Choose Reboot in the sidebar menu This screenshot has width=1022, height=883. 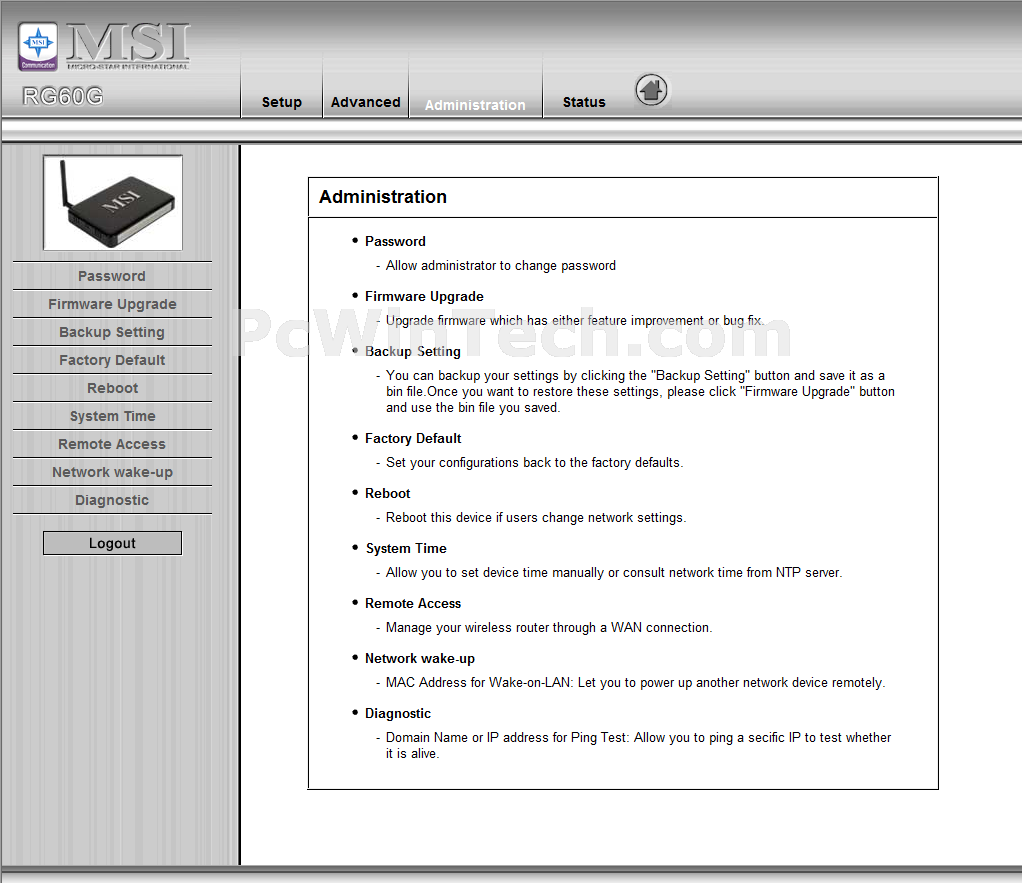coord(112,388)
